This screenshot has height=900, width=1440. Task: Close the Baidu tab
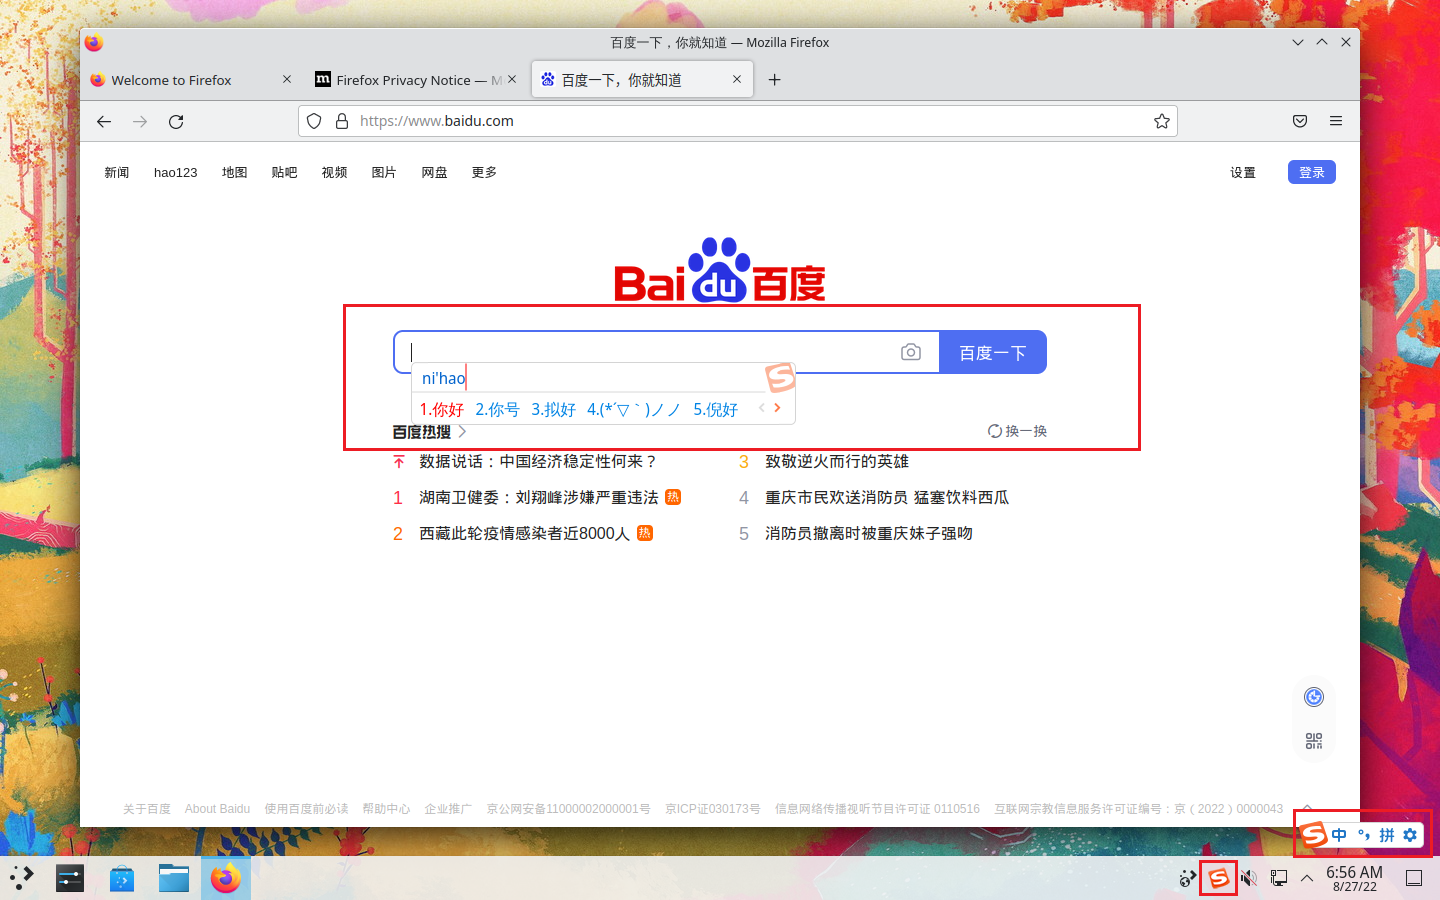click(737, 79)
